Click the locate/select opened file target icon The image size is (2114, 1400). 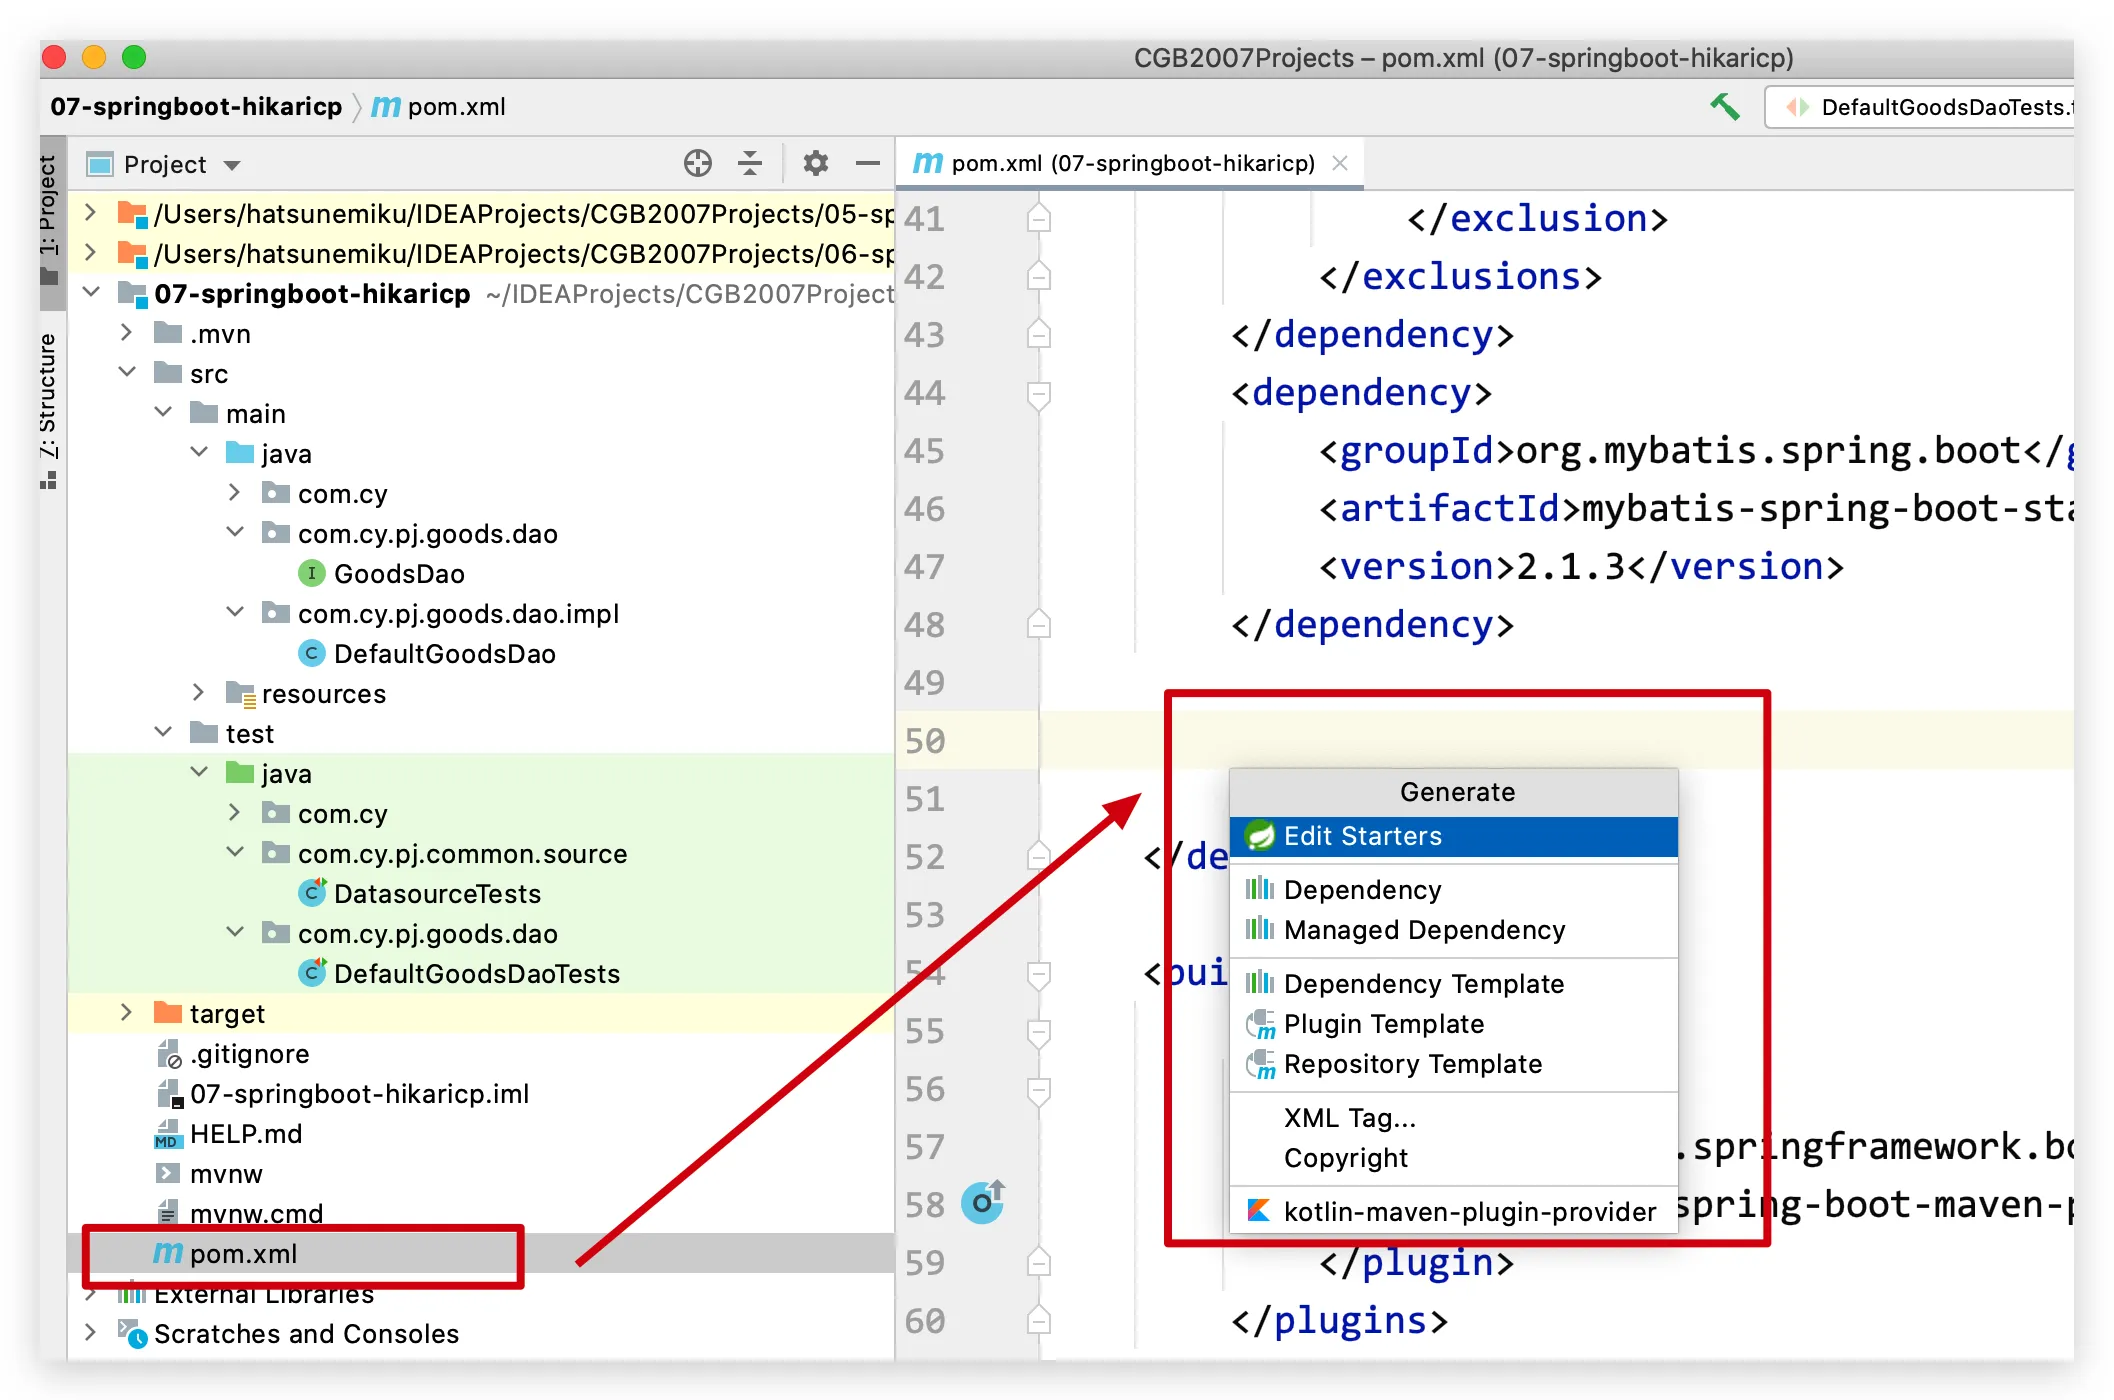tap(698, 163)
